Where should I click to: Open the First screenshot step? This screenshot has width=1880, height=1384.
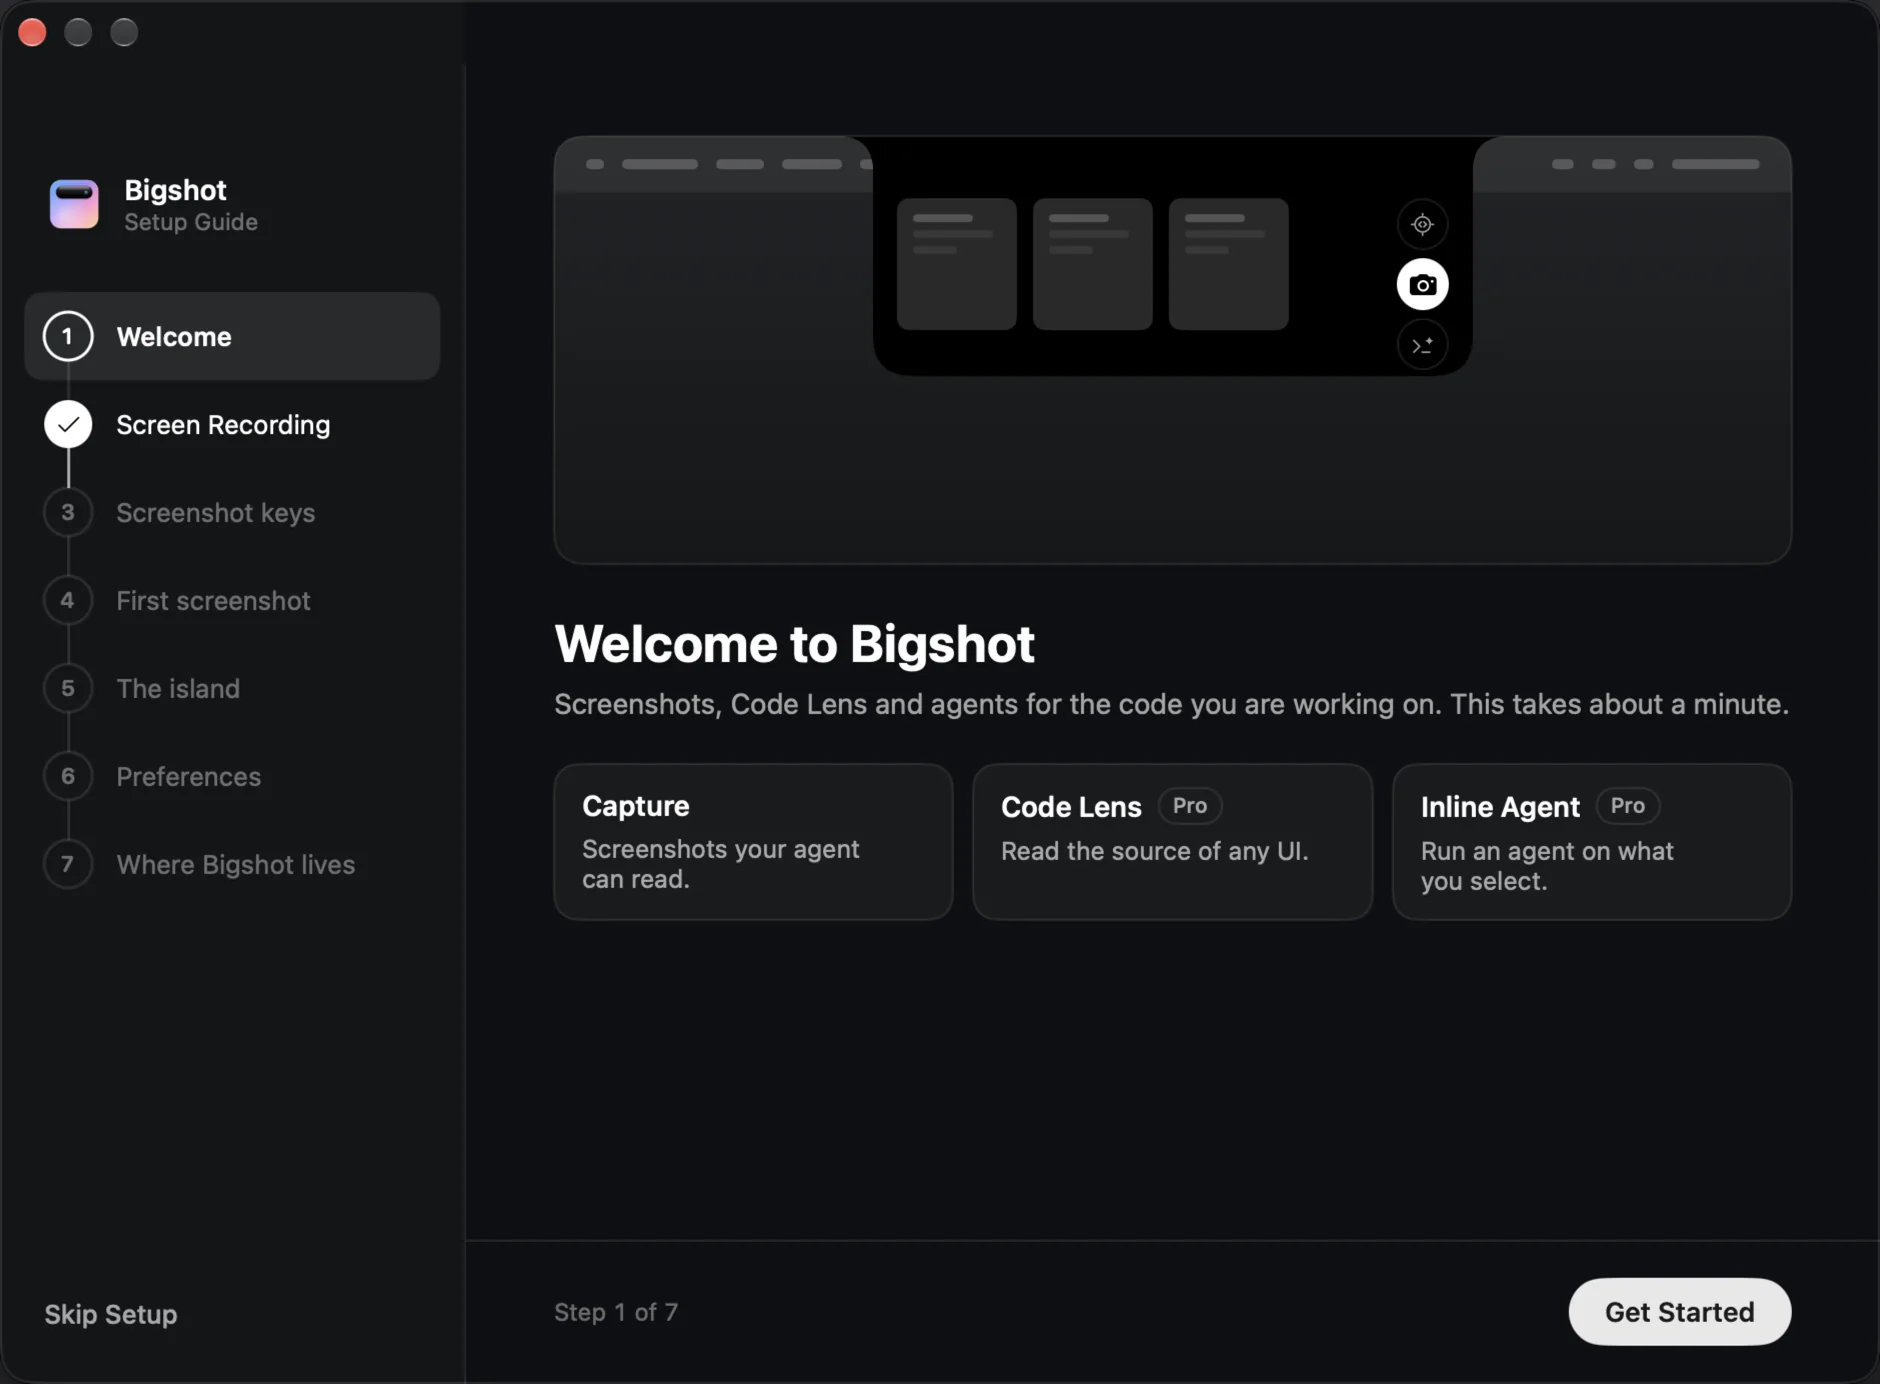click(232, 601)
